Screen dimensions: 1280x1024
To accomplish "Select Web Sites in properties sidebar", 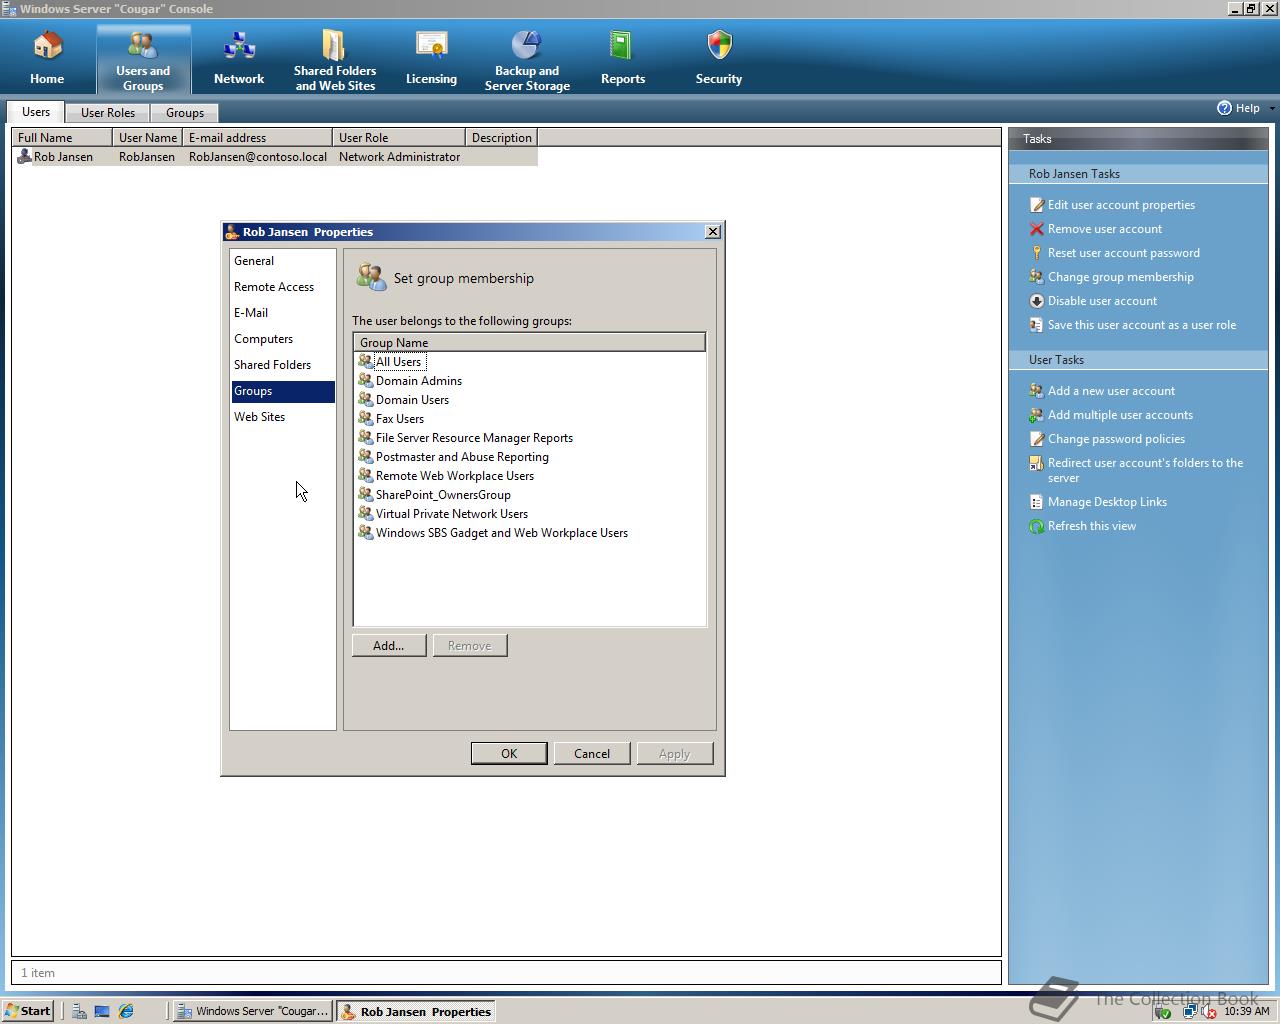I will [x=283, y=417].
